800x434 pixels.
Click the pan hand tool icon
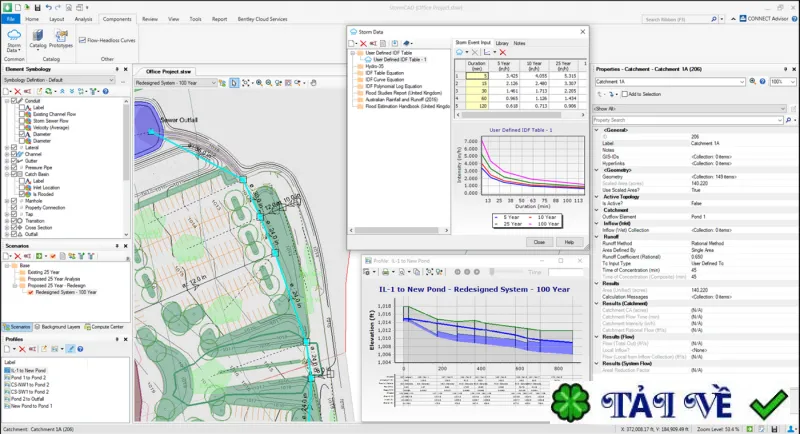[313, 83]
